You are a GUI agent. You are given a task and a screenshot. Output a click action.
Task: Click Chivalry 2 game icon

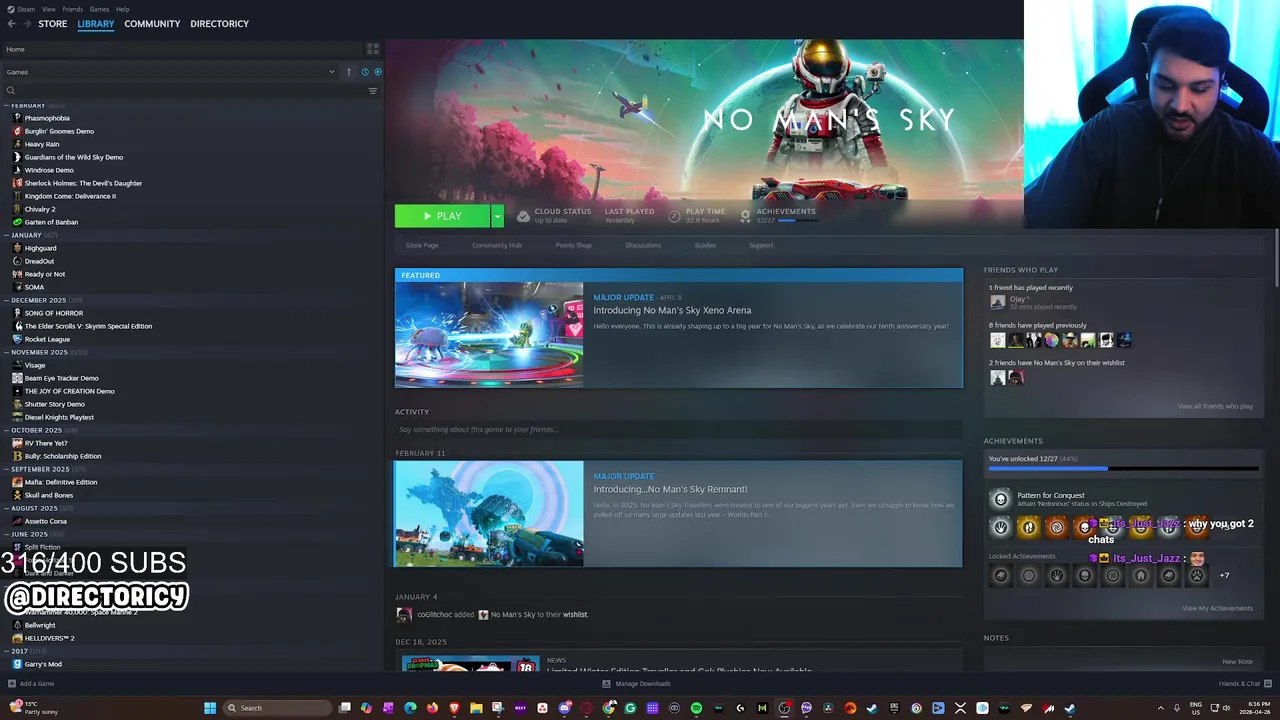pos(17,209)
